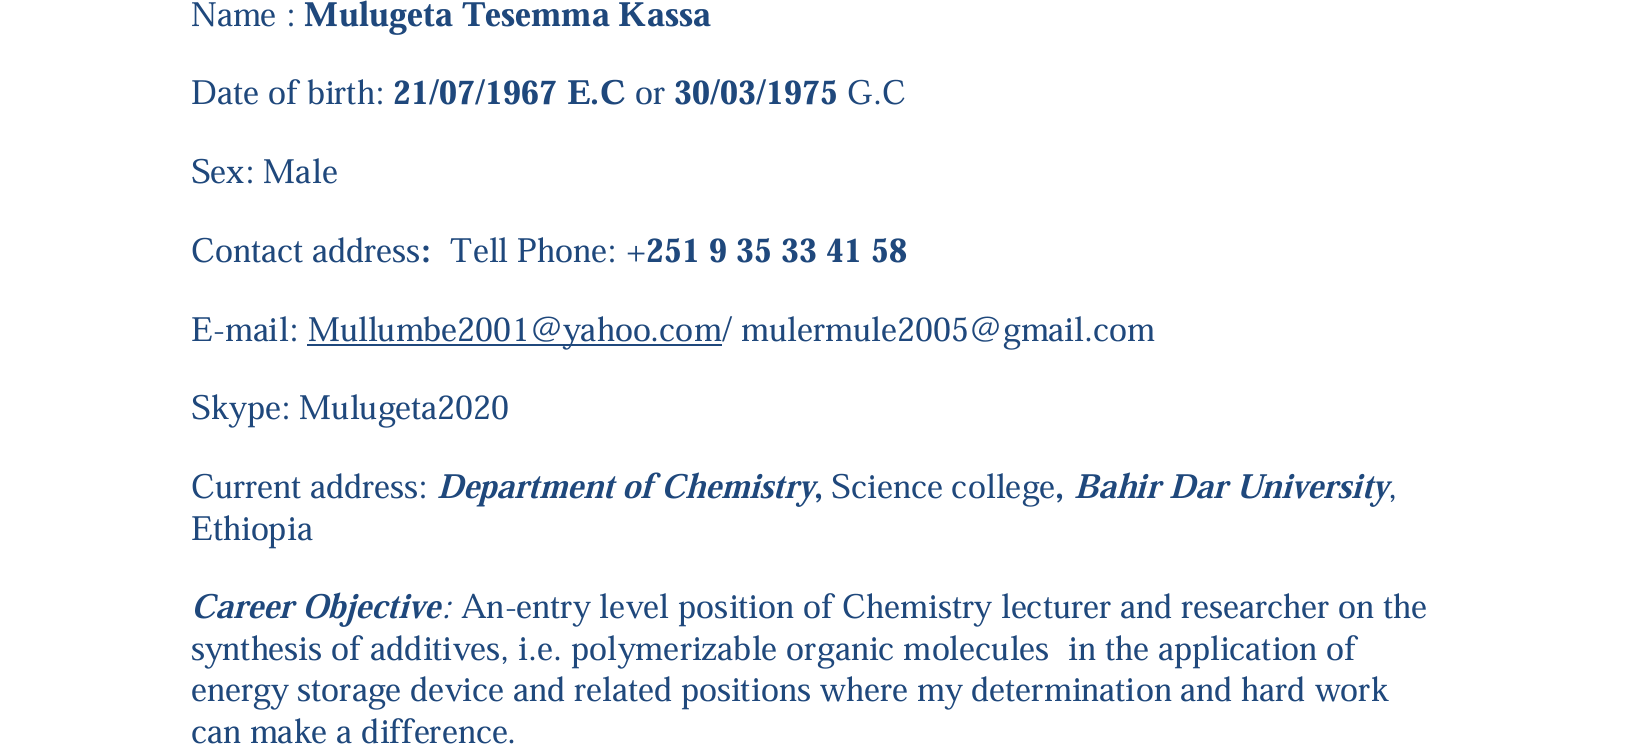Click the word Ethiopia
The height and width of the screenshot is (747, 1629).
[x=252, y=530]
